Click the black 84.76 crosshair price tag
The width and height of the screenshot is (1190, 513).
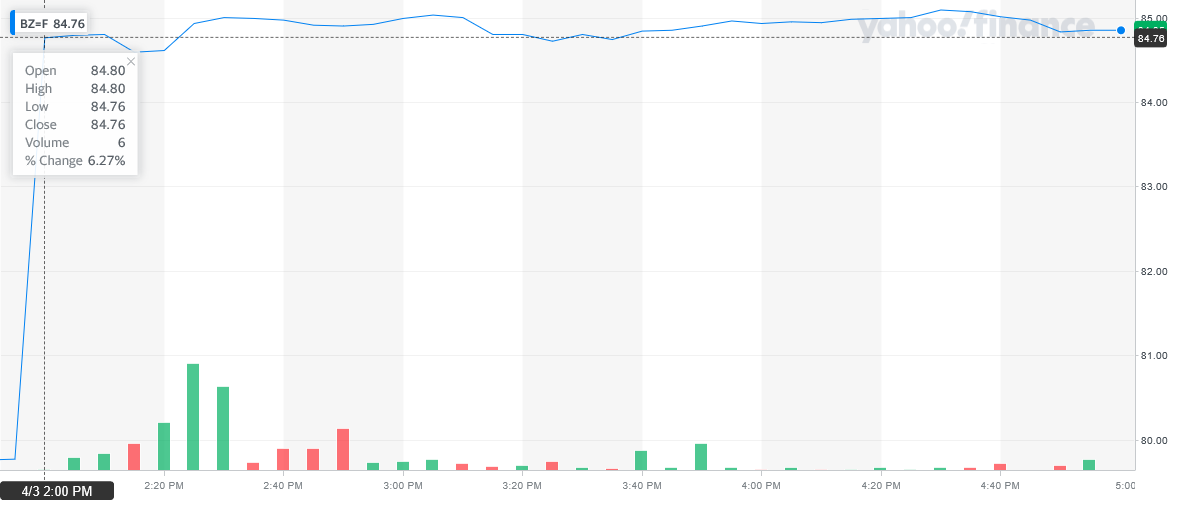coord(1150,39)
